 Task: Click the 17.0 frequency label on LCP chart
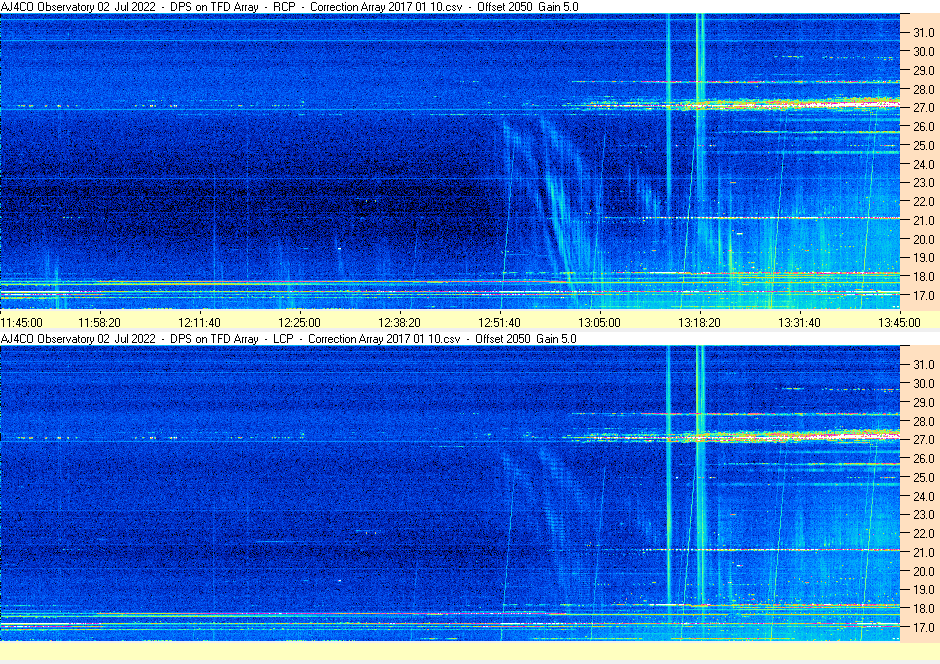tap(924, 627)
